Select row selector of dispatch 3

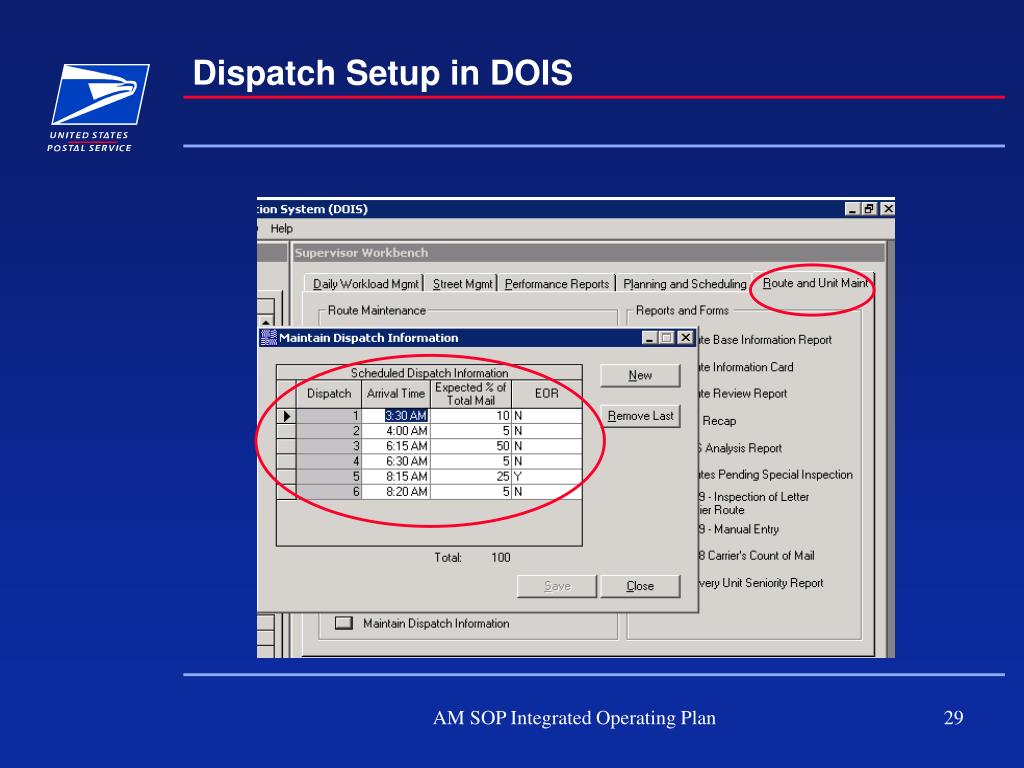pyautogui.click(x=286, y=446)
